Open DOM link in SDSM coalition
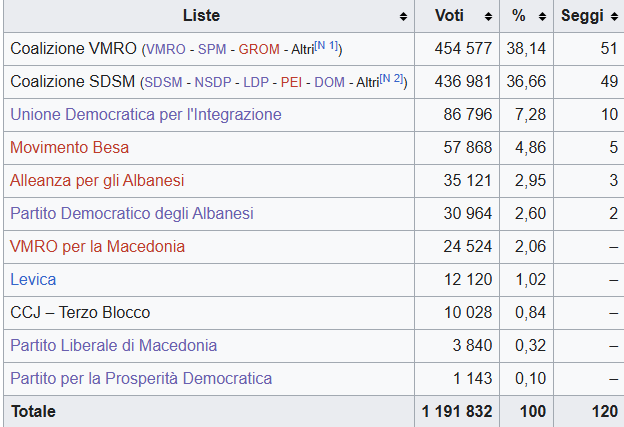The image size is (624, 427). coord(330,82)
